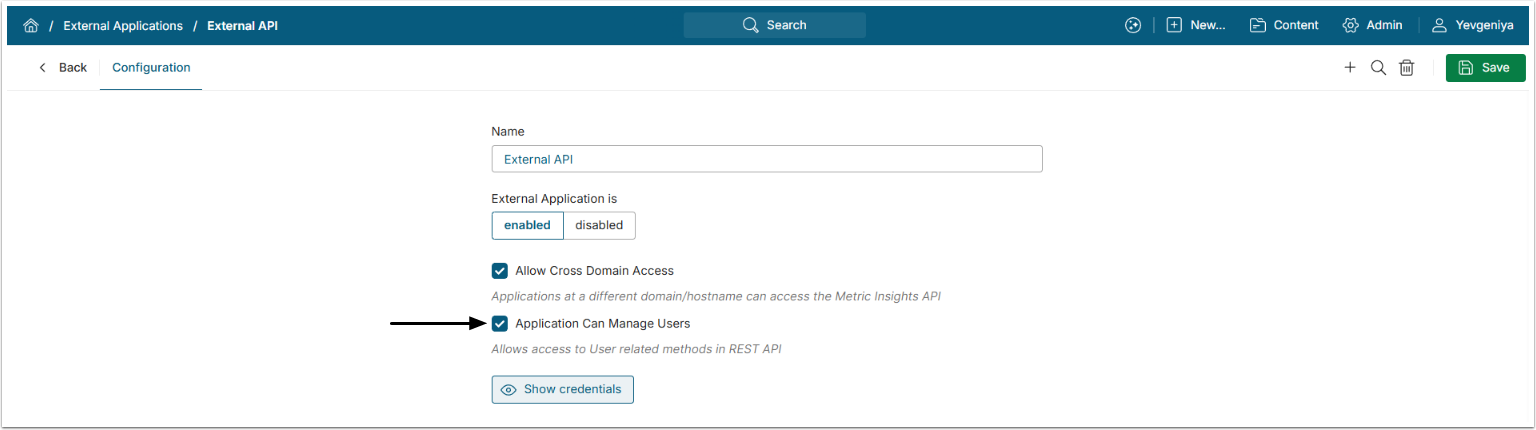Open the New... menu in header

pyautogui.click(x=1196, y=25)
